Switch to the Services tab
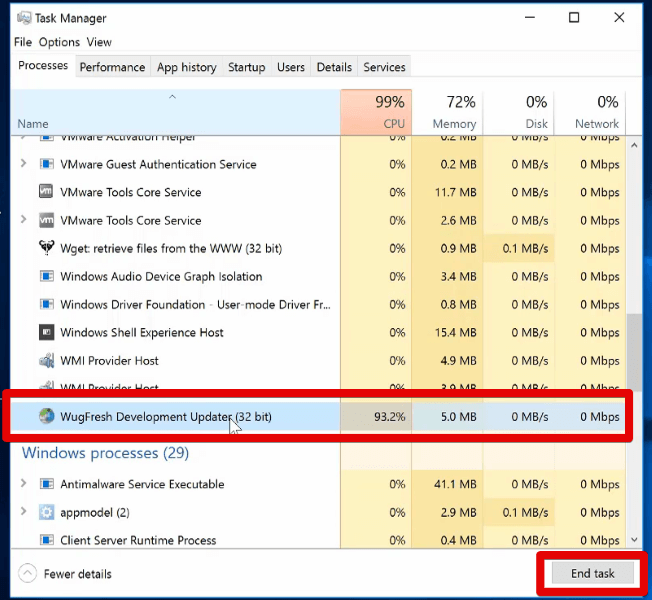 tap(384, 67)
